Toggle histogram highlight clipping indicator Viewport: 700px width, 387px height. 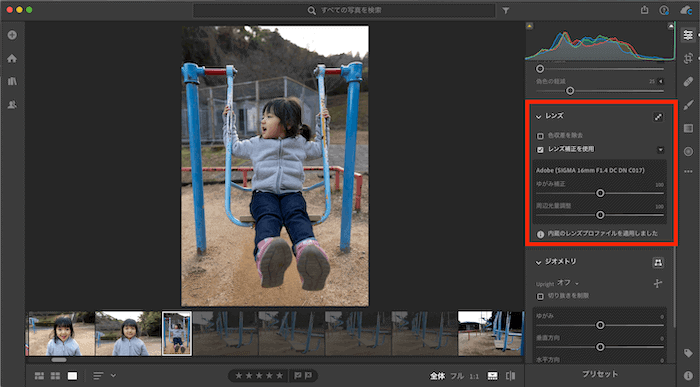click(671, 26)
